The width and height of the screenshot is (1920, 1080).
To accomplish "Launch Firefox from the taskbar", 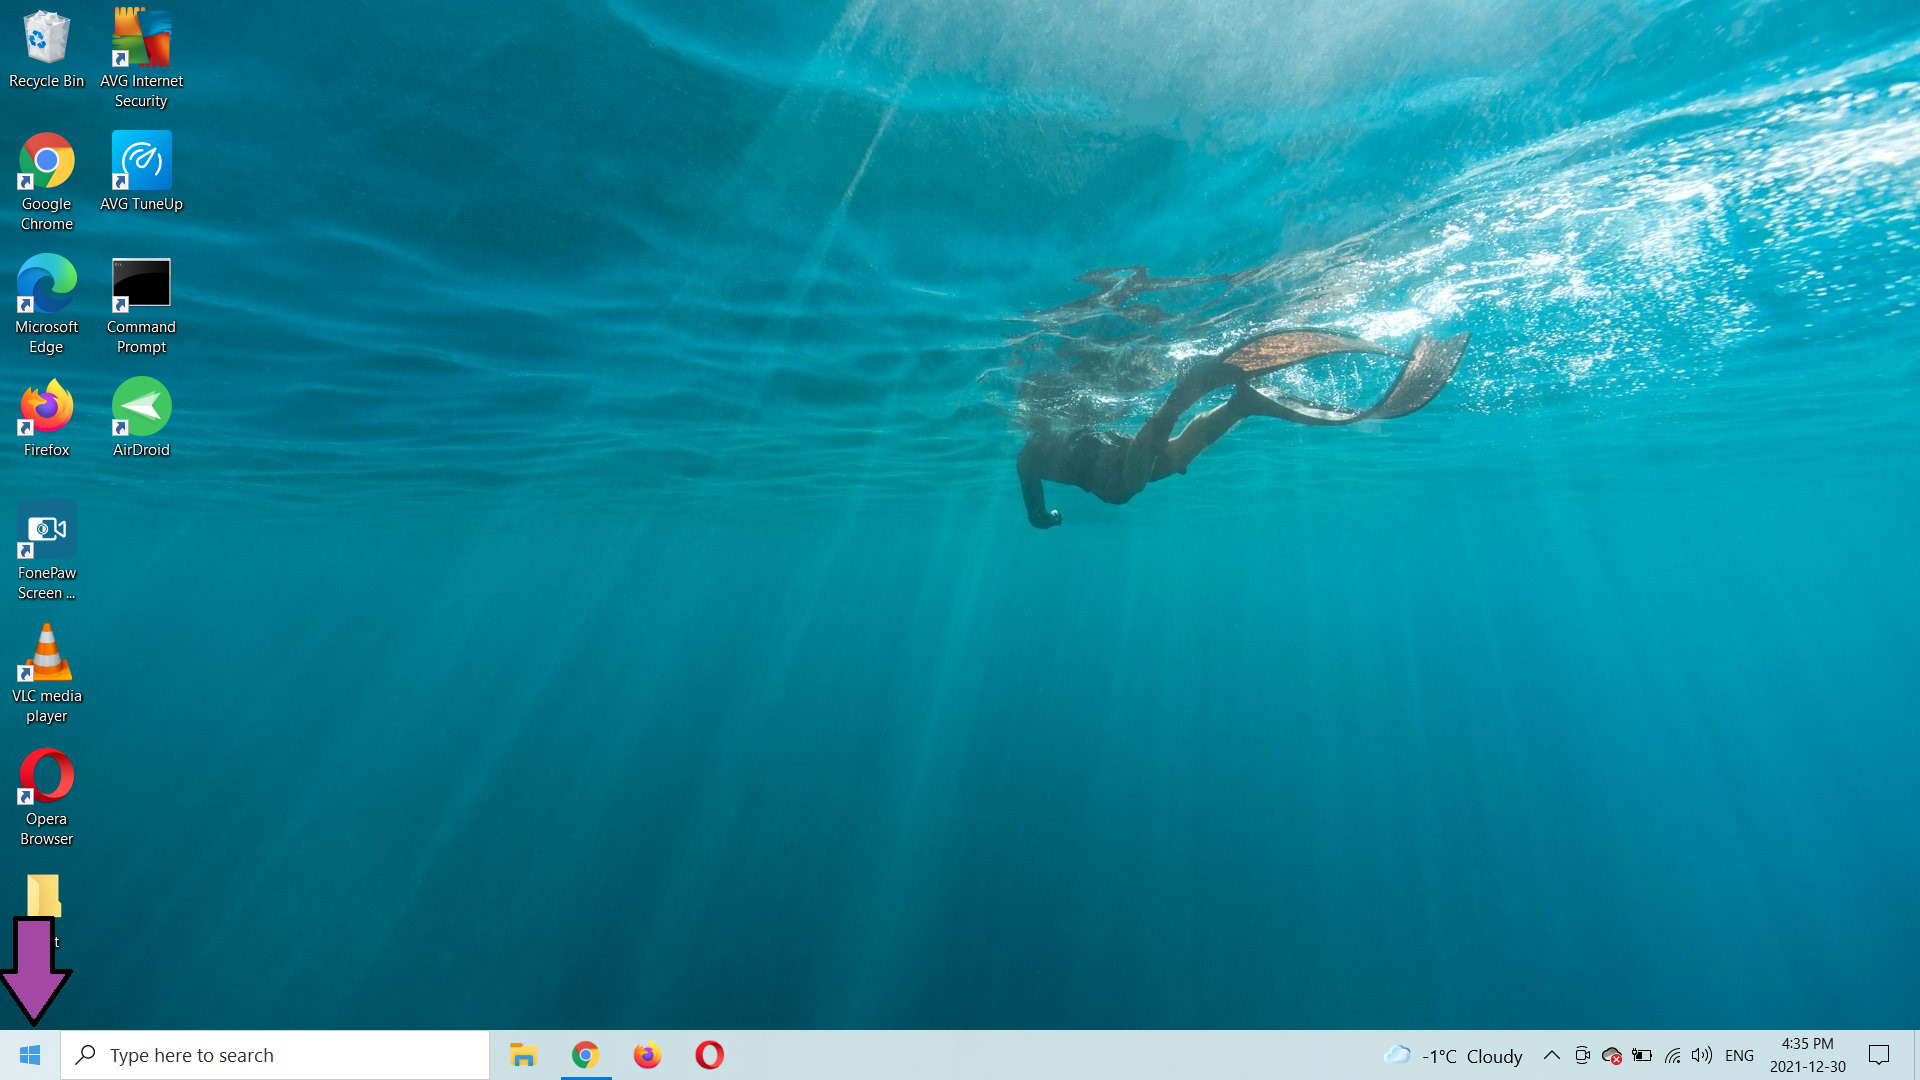I will point(647,1055).
